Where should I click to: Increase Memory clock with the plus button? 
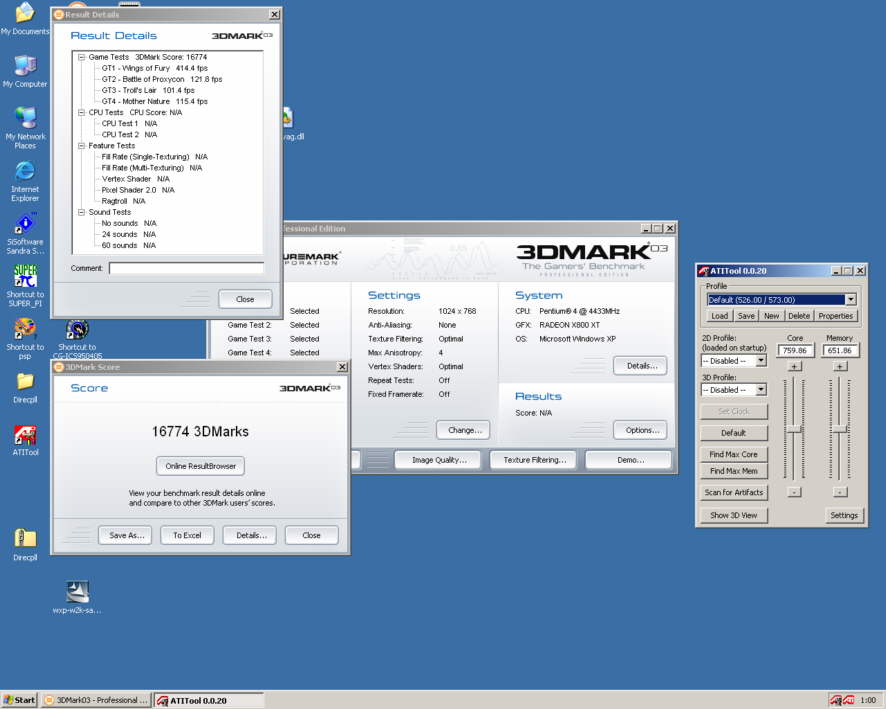(x=840, y=366)
